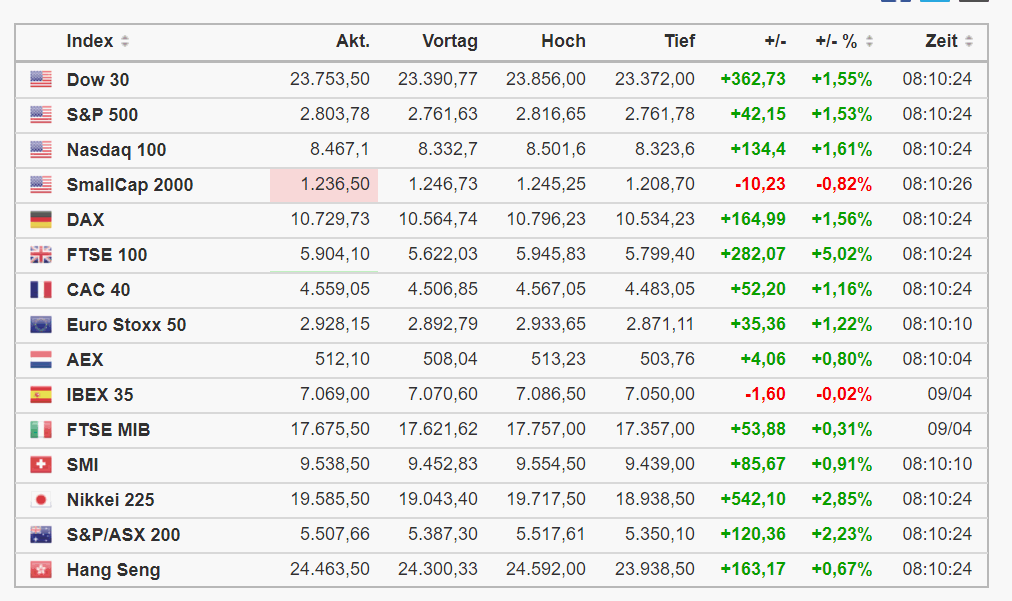Screen dimensions: 1012x601
Task: Open the AEX index link
Action: [x=85, y=360]
